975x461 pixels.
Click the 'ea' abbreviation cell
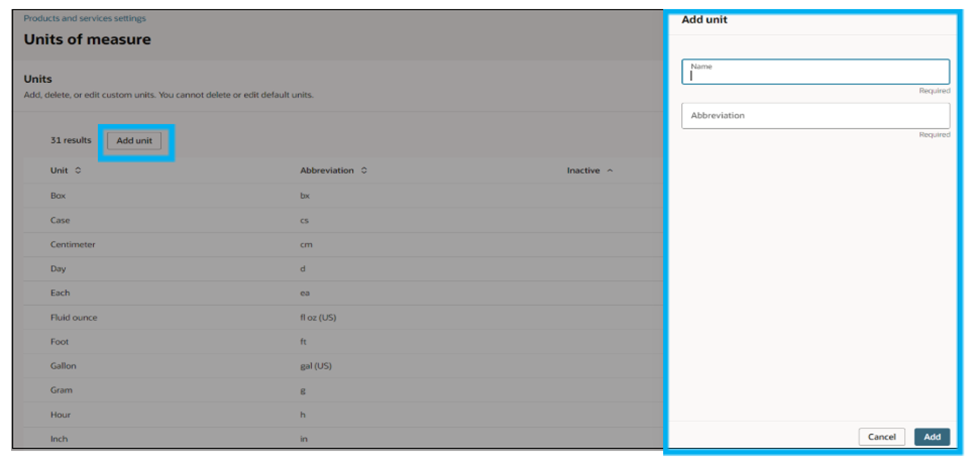click(305, 293)
